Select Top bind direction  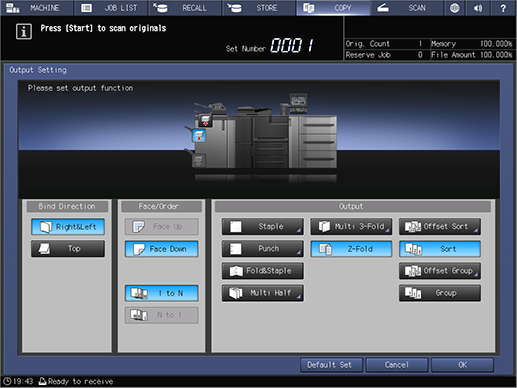pyautogui.click(x=68, y=249)
